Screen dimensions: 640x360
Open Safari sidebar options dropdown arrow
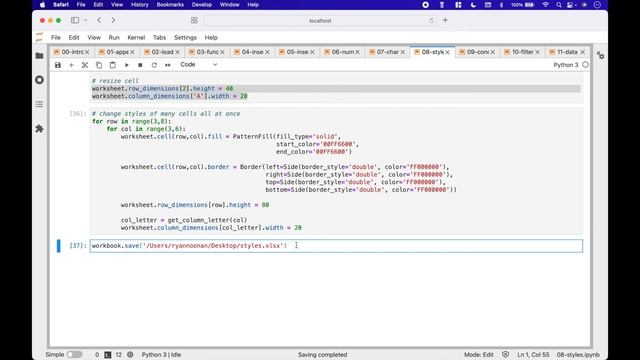(x=85, y=20)
